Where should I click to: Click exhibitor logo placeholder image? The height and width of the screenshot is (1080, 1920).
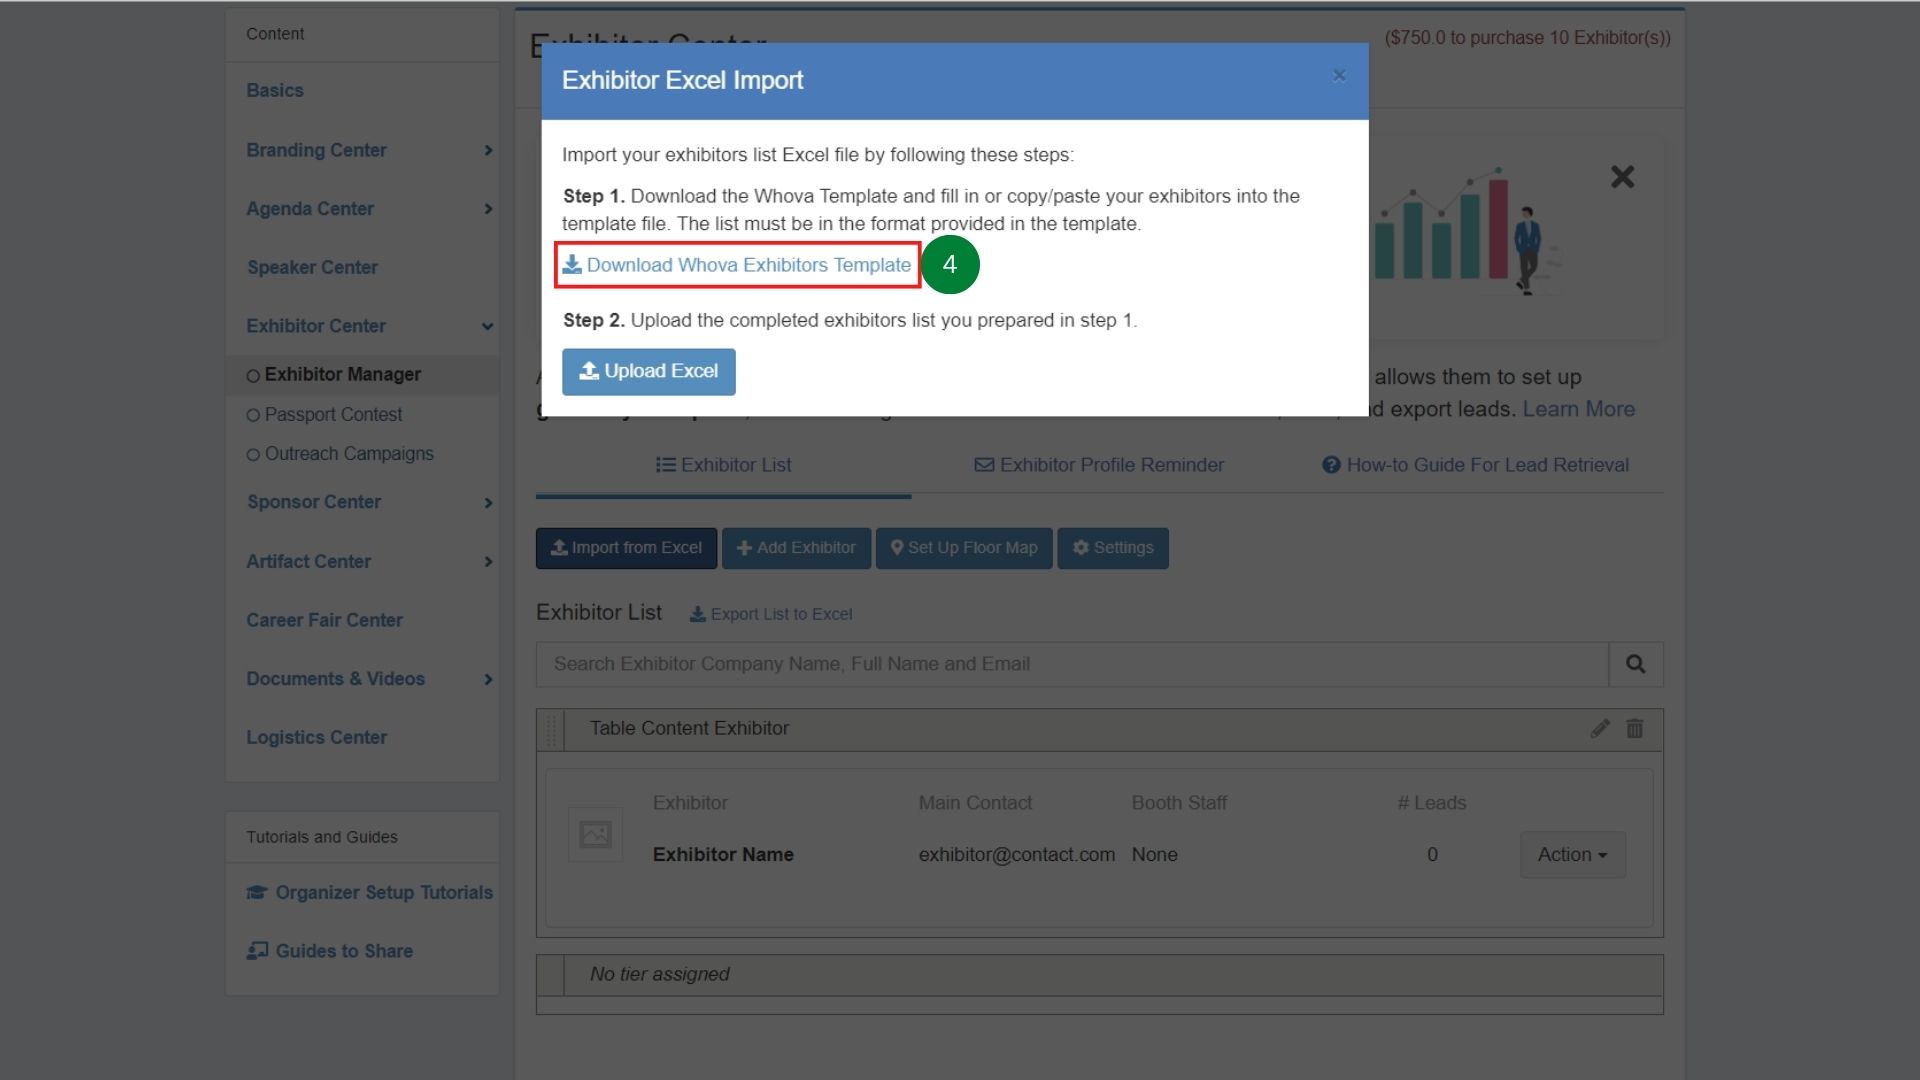[595, 834]
